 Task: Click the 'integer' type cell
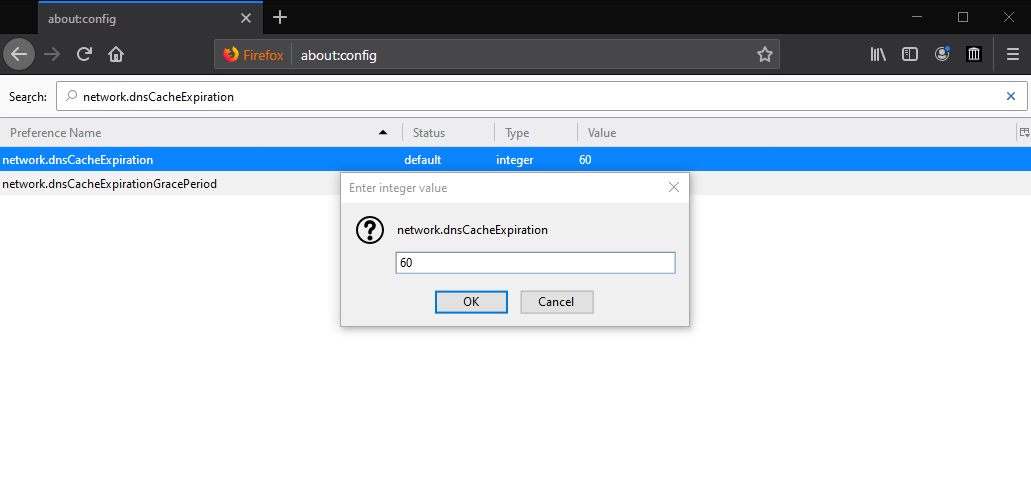point(515,160)
